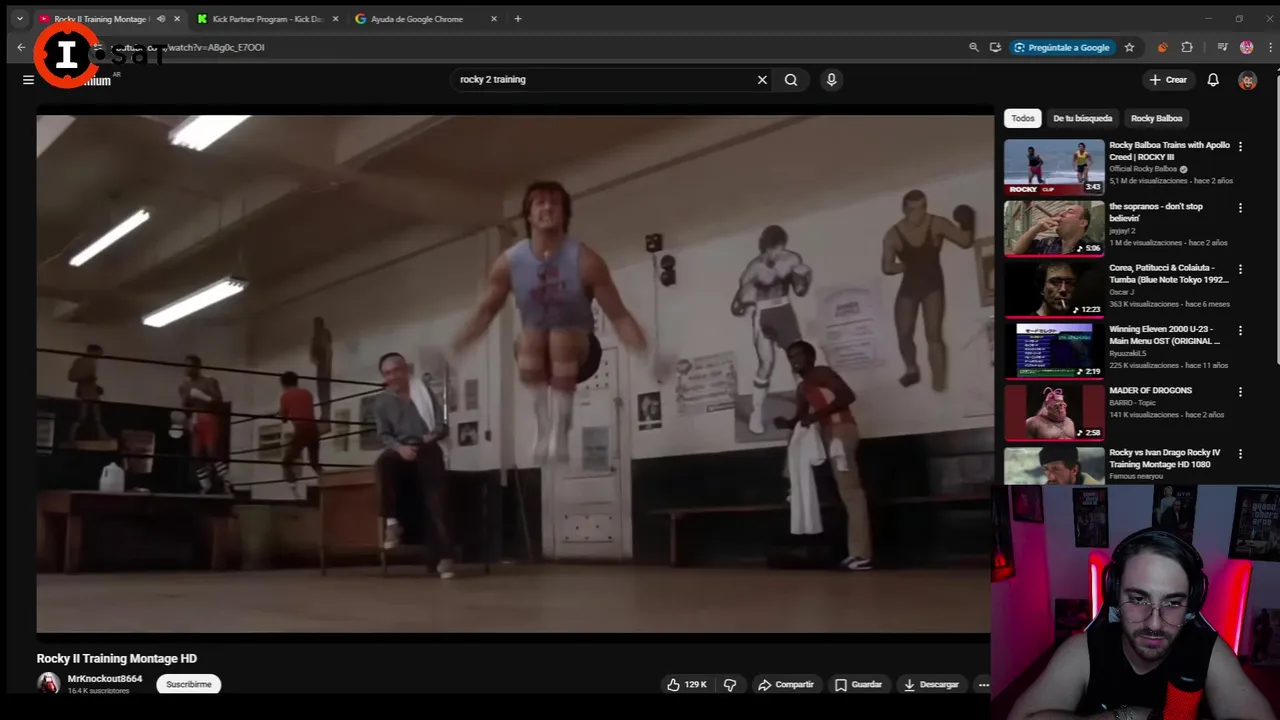1280x720 pixels.
Task: Select the Rocky Balboa filter chip
Action: (1156, 118)
